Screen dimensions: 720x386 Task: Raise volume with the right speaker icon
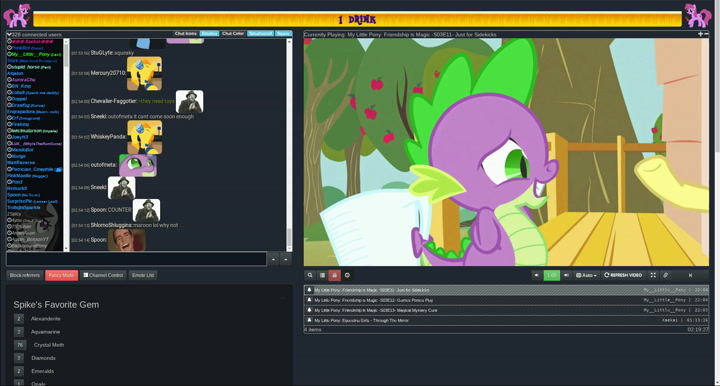[566, 275]
